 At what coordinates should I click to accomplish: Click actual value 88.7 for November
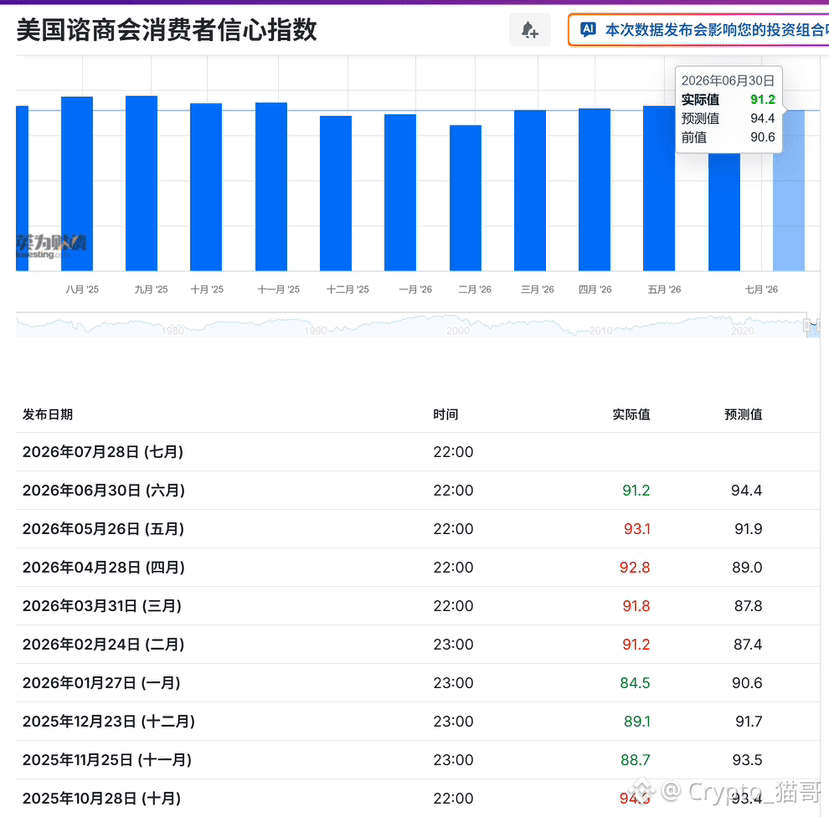635,760
